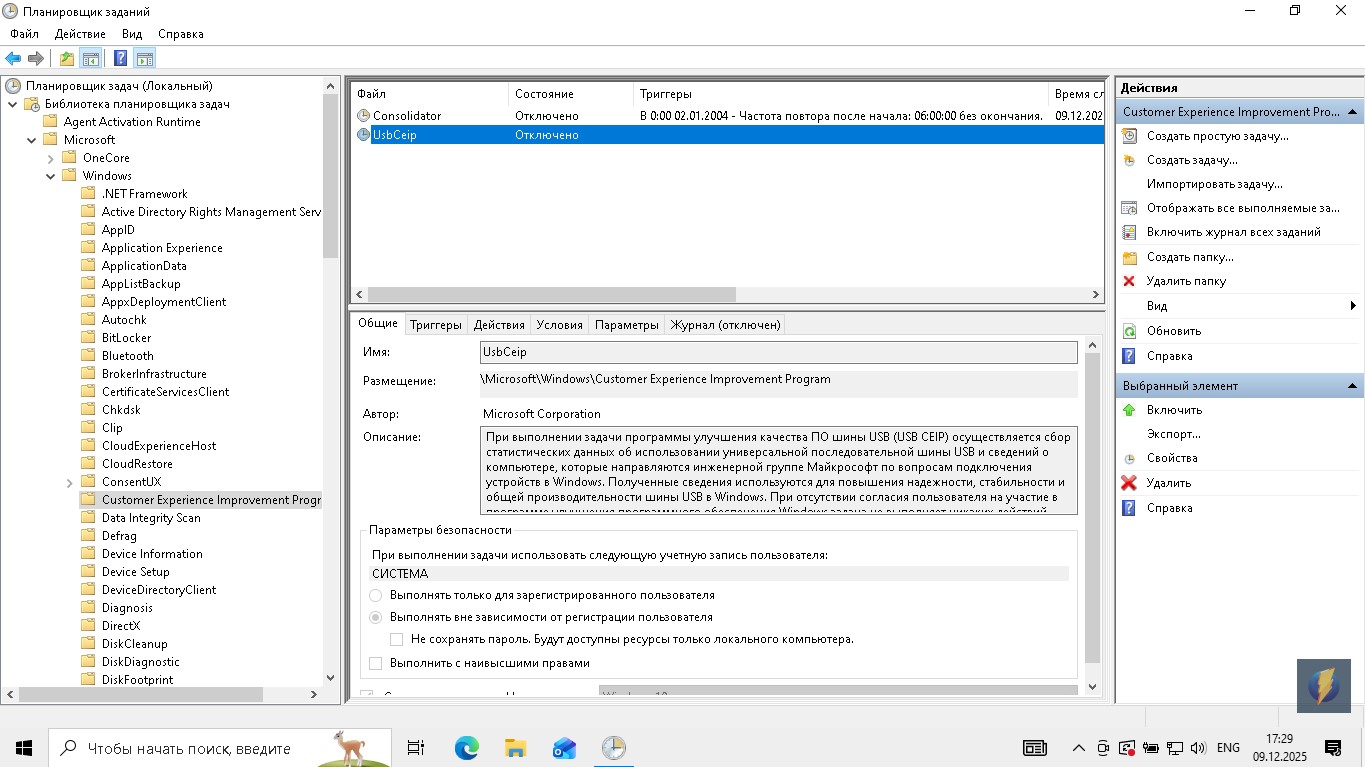The image size is (1365, 767).
Task: Click the Имя field containing UsbCeip
Action: click(779, 352)
